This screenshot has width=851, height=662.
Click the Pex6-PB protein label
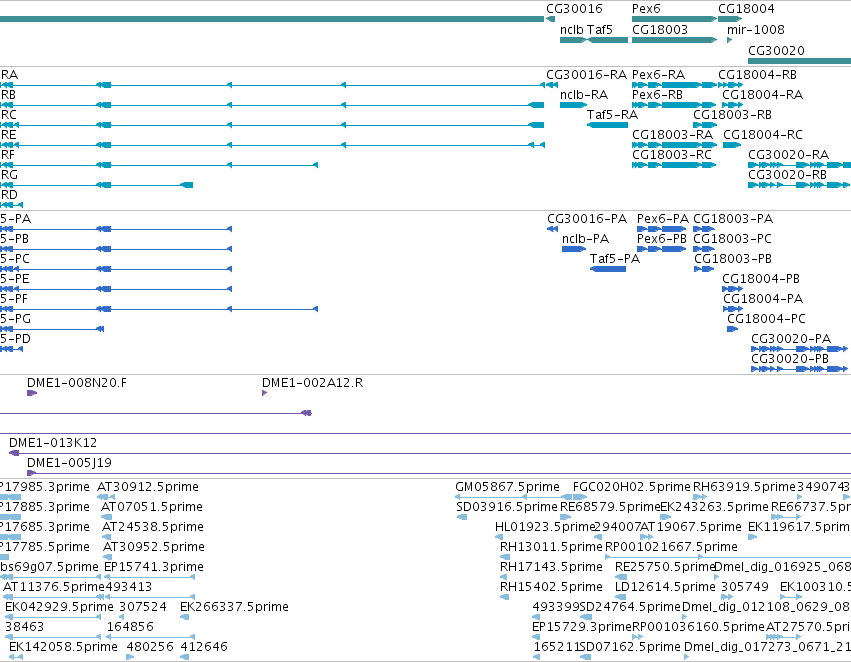tap(662, 239)
